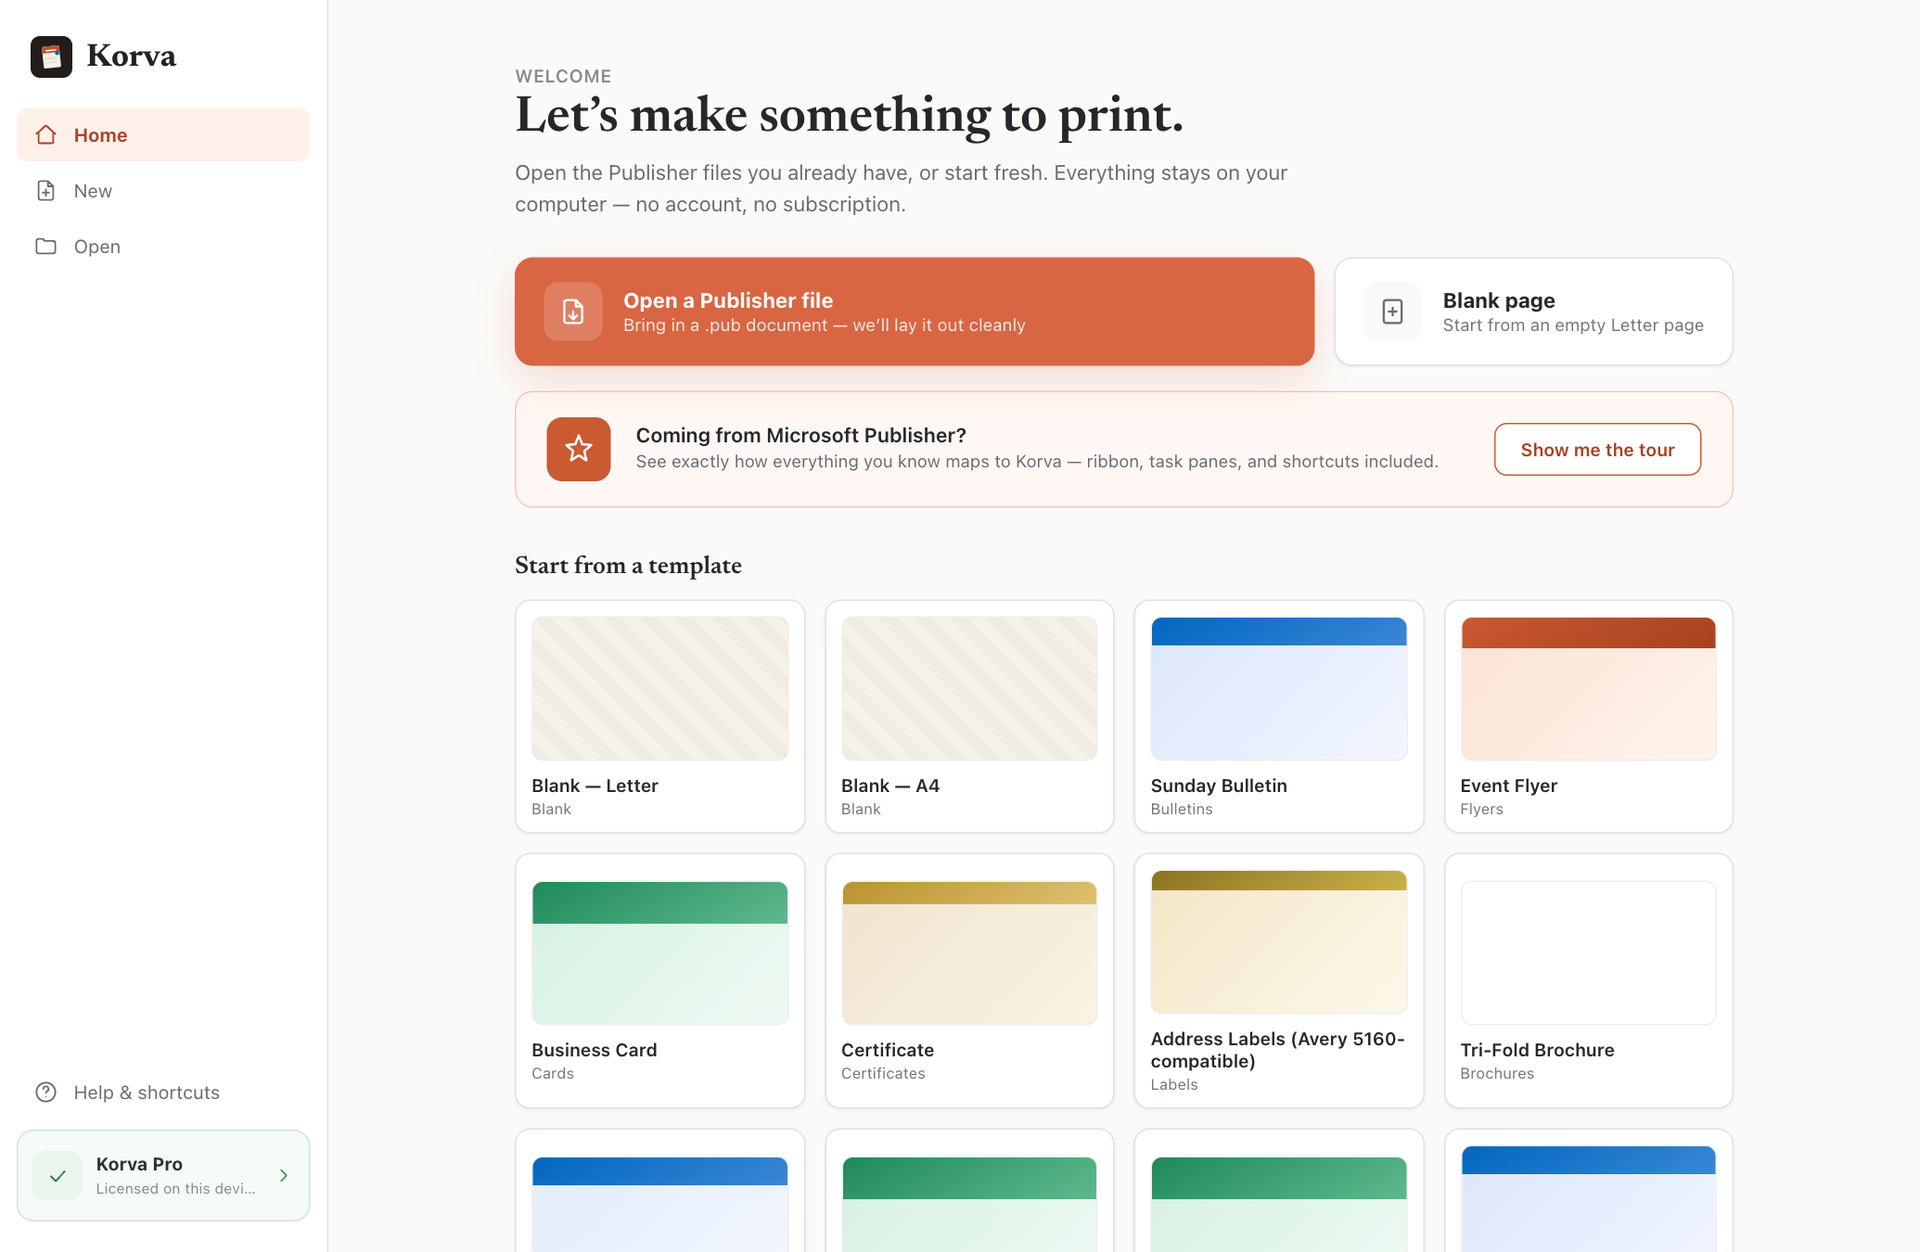
Task: Click the Open folder icon in sidebar
Action: coord(46,246)
